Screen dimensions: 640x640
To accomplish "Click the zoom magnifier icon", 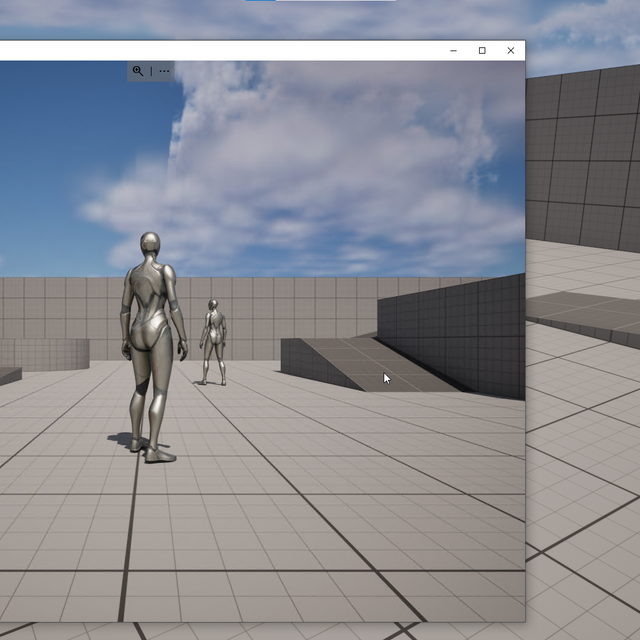I will click(137, 71).
